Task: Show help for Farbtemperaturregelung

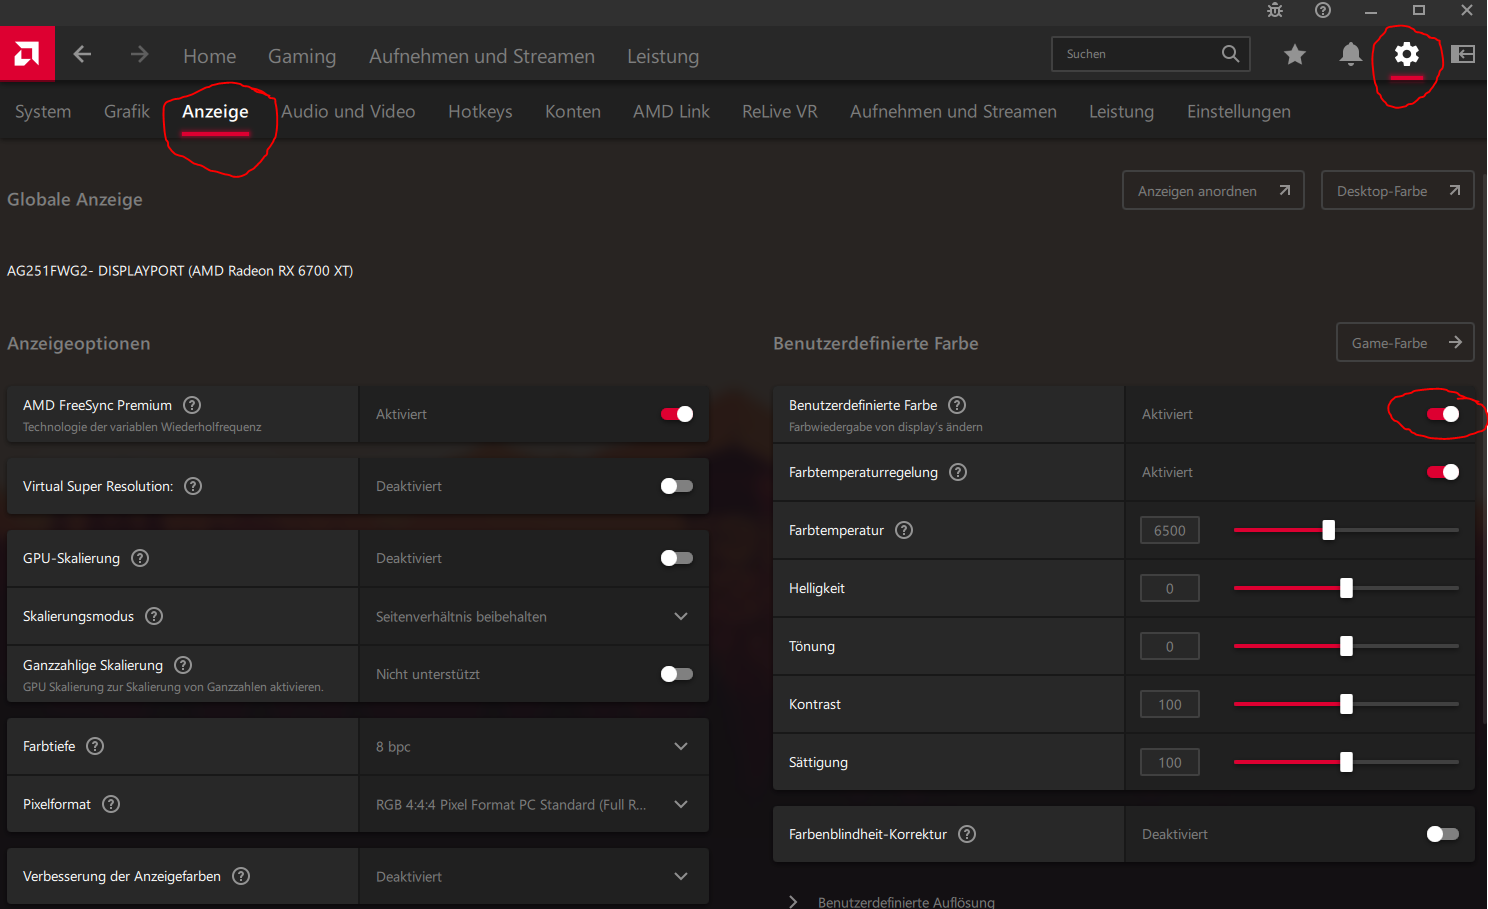Action: tap(958, 472)
